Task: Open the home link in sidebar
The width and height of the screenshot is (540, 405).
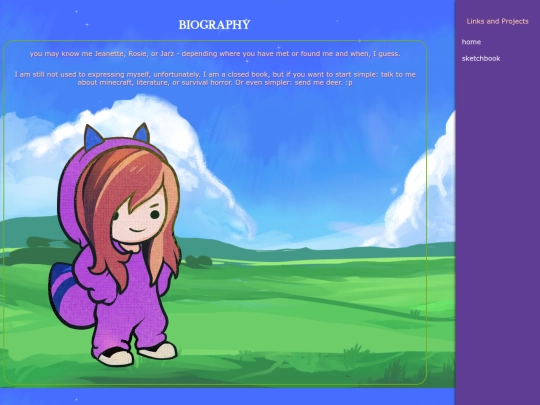Action: tap(471, 42)
